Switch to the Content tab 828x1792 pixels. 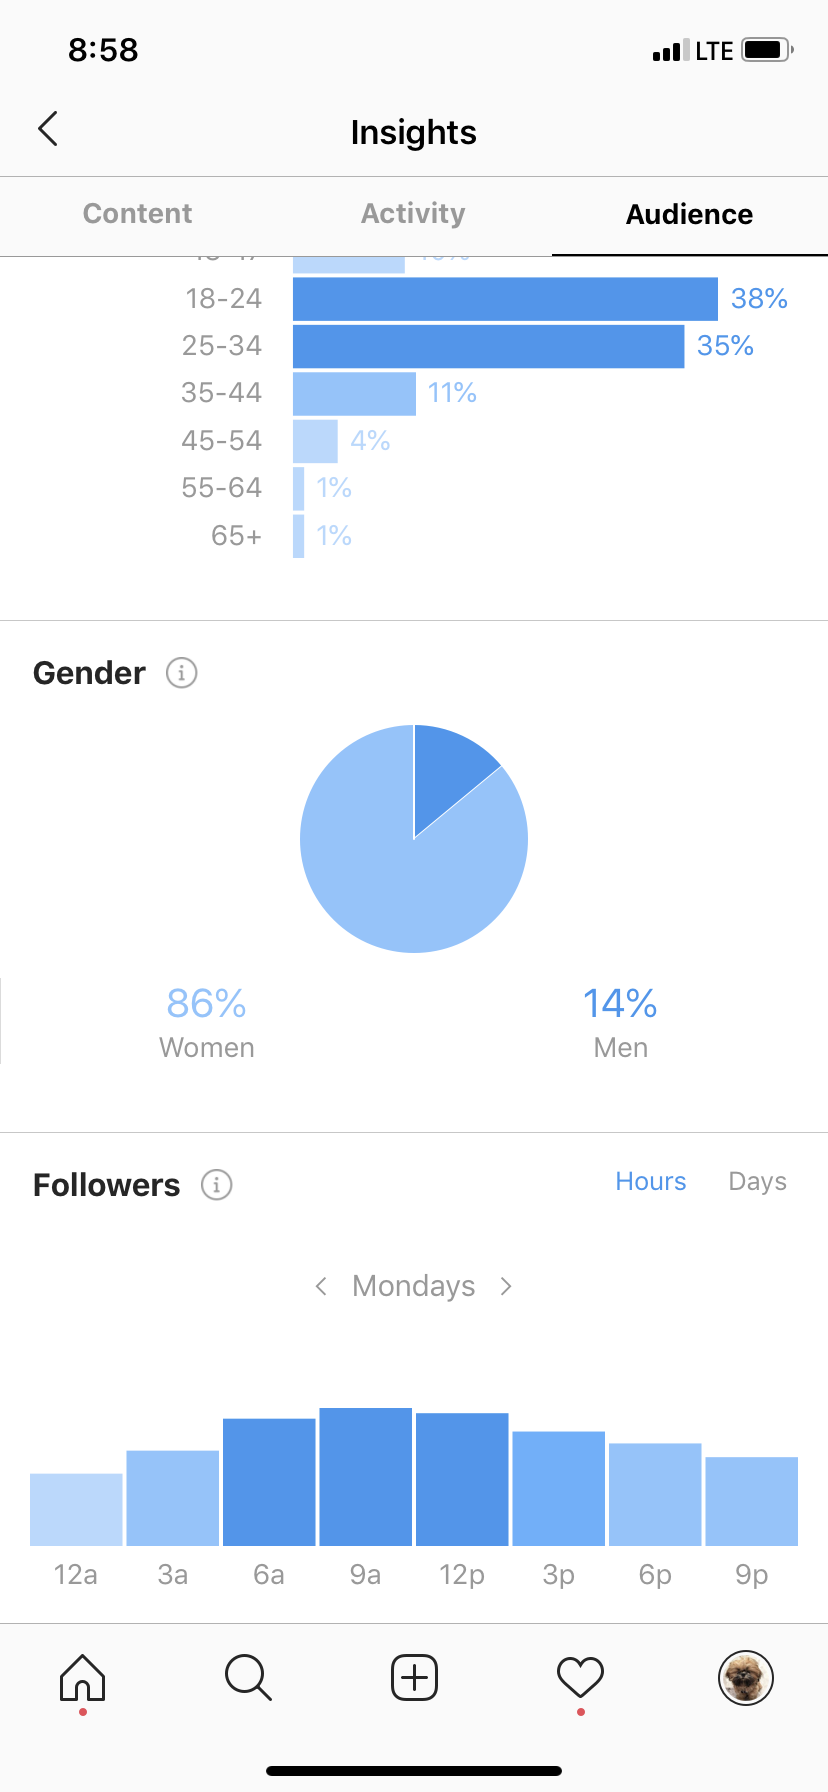[x=138, y=214]
